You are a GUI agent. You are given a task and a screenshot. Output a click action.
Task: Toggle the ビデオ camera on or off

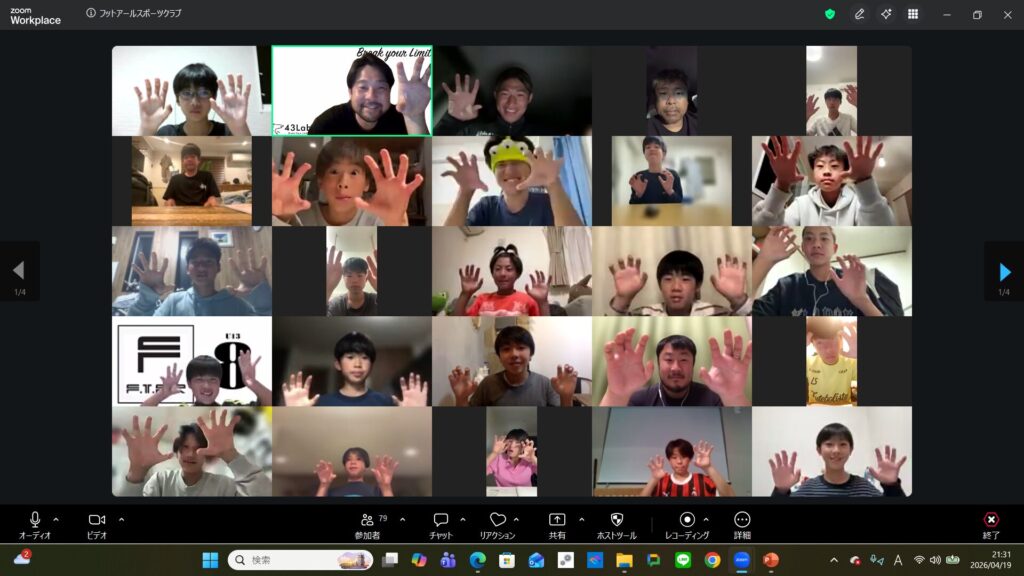97,524
